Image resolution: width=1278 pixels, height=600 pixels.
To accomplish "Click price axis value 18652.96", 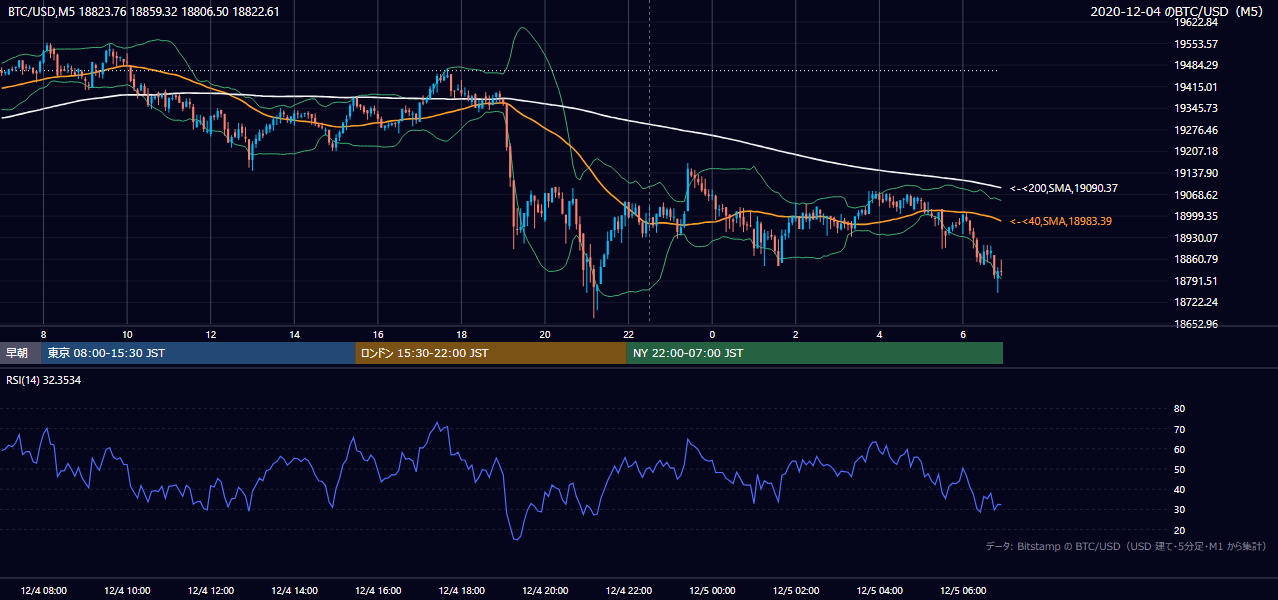I will tap(1195, 324).
